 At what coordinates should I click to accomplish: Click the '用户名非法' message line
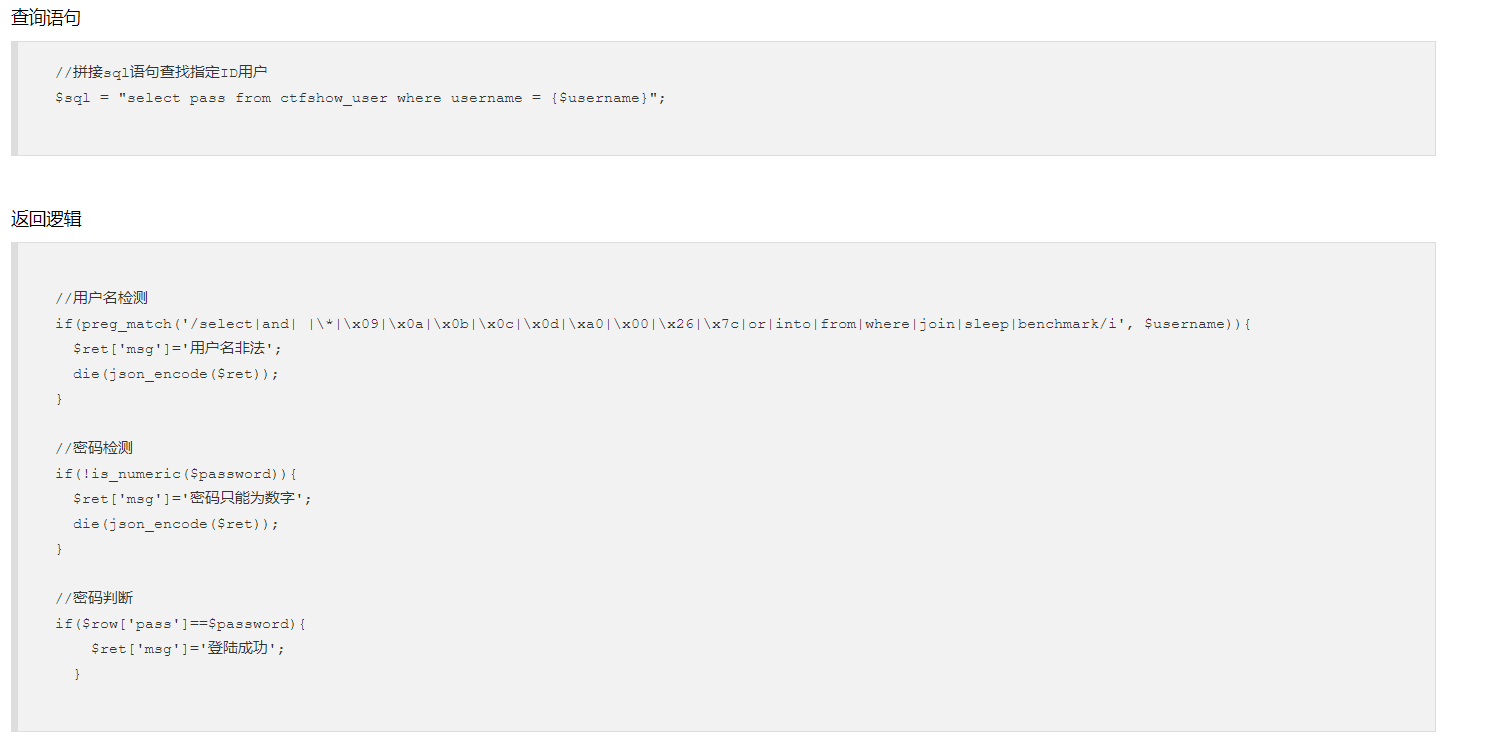pyautogui.click(x=178, y=349)
